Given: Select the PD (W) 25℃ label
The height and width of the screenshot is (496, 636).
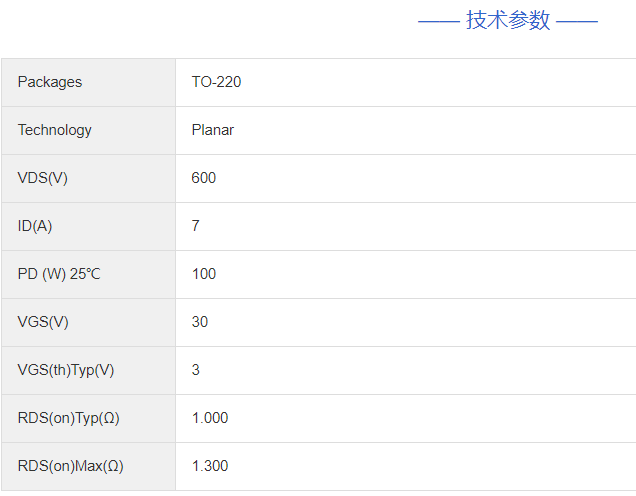Looking at the screenshot, I should point(59,274).
